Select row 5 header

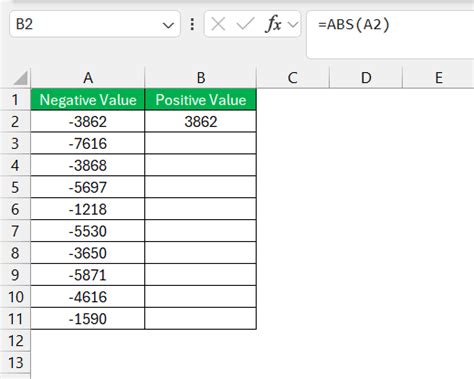(15, 187)
